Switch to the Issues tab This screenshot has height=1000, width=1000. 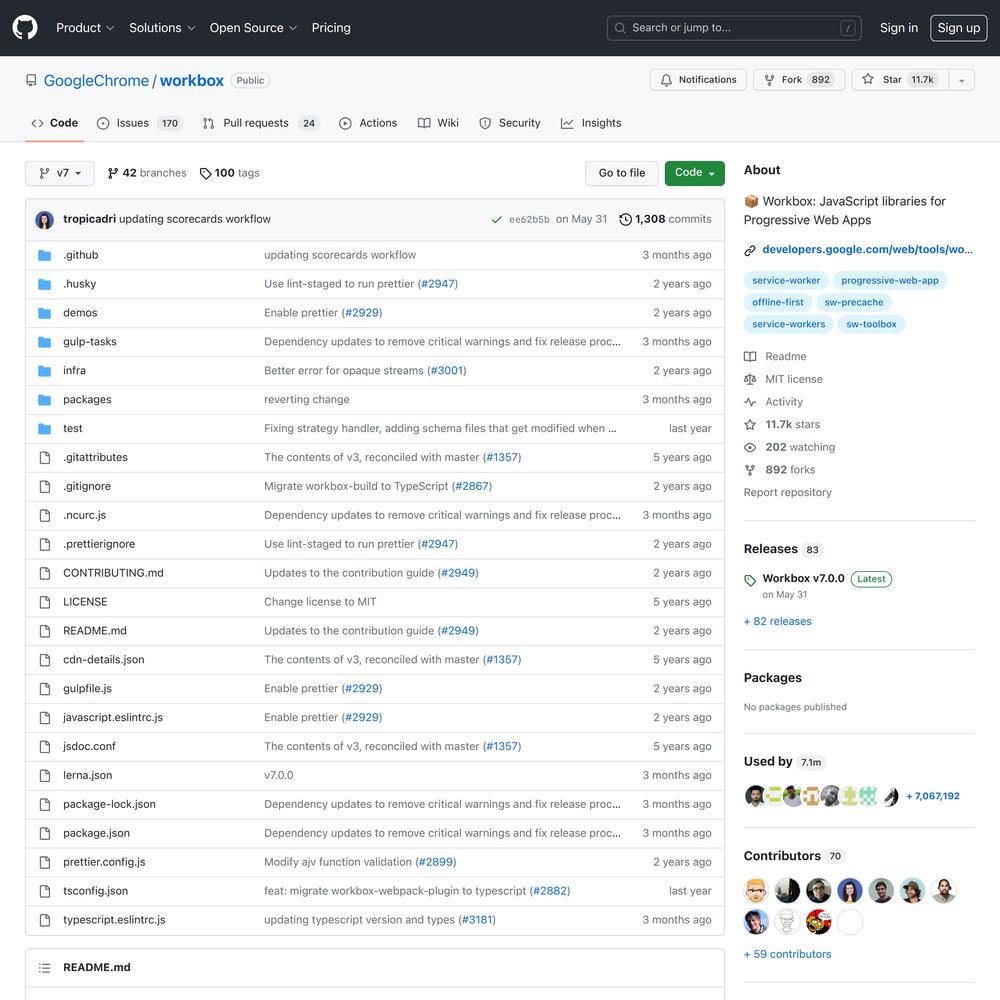(x=140, y=123)
